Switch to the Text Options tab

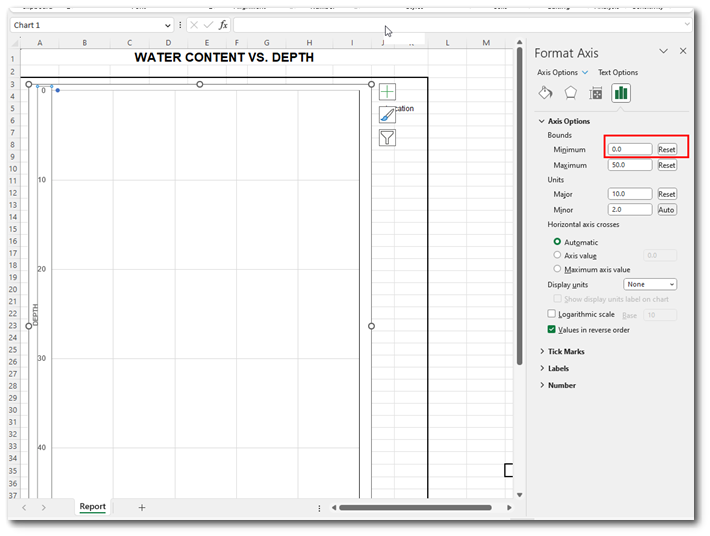tap(617, 72)
